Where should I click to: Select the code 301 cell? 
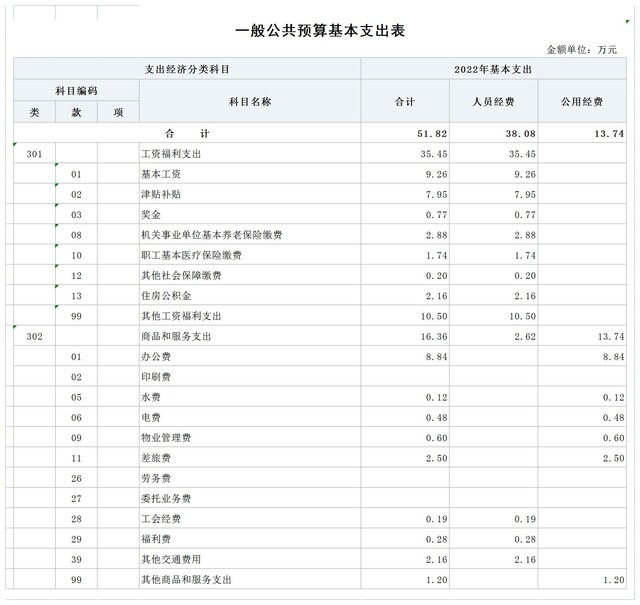34,154
